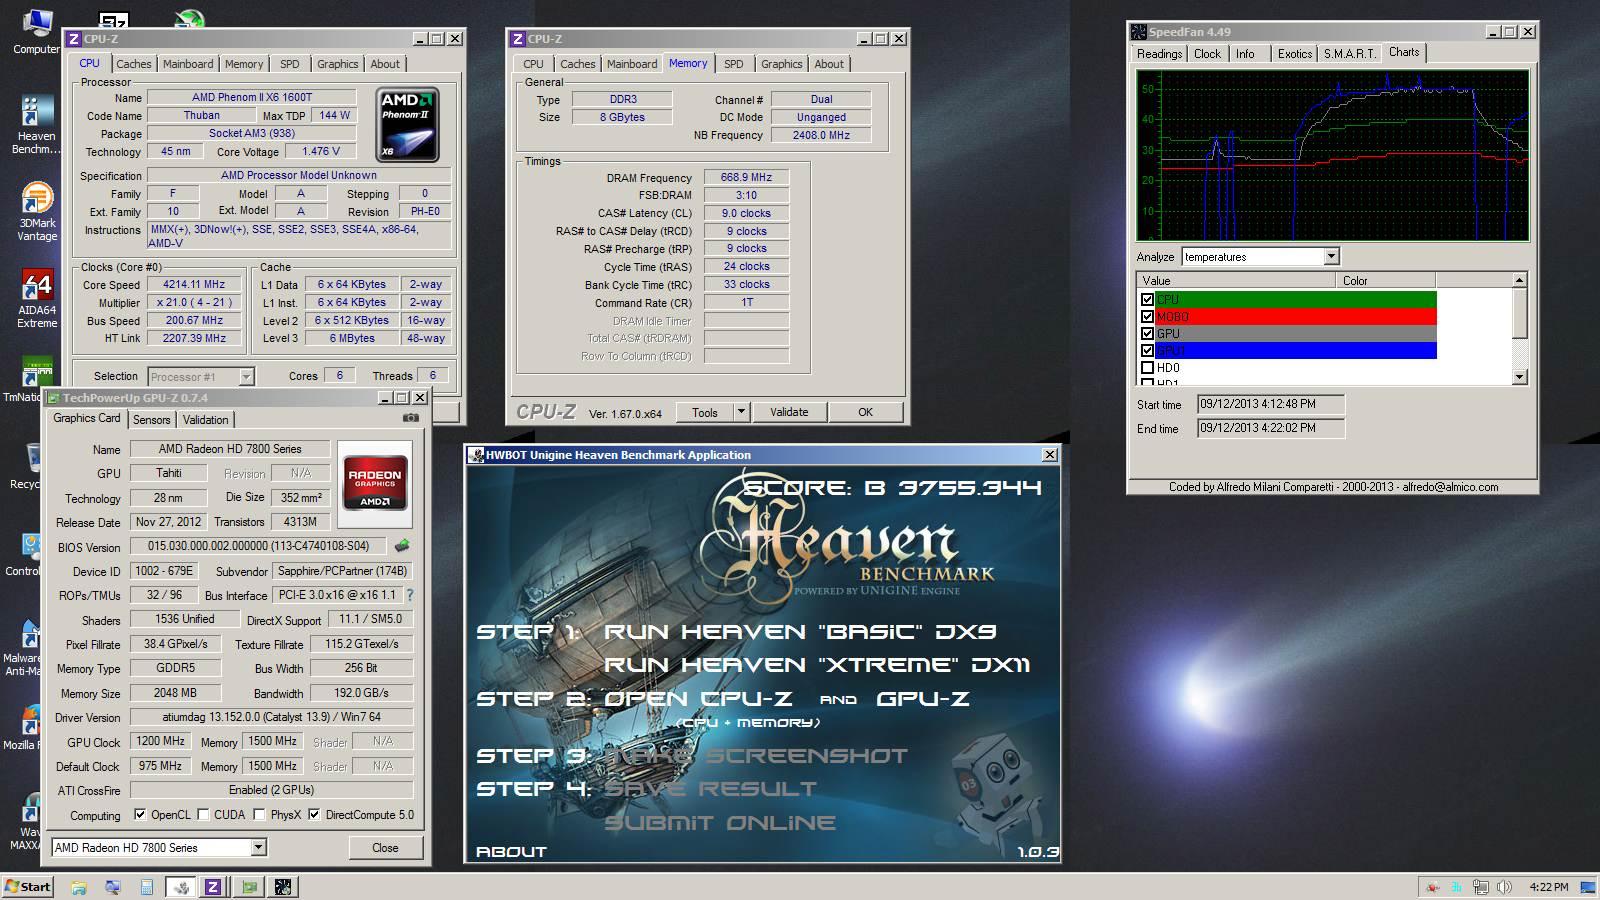Open the Computer desktop icon

pyautogui.click(x=36, y=30)
